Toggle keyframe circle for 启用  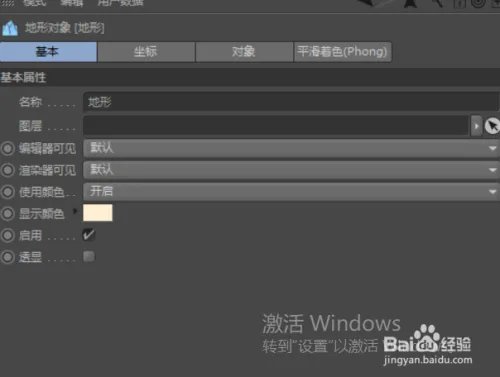8,235
